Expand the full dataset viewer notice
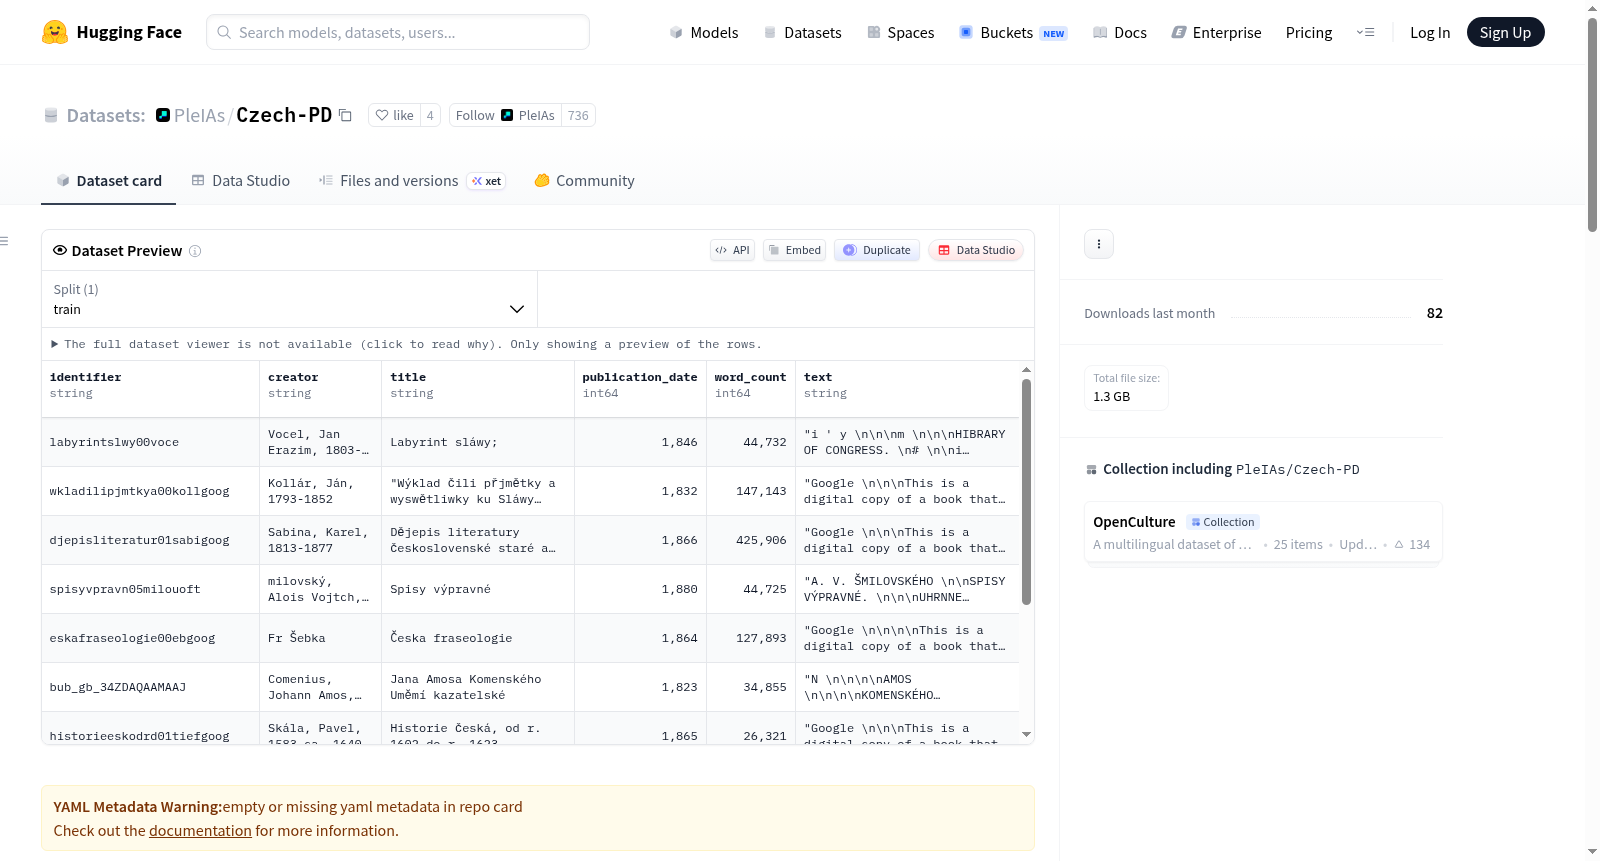This screenshot has height=861, width=1600. coord(406,344)
